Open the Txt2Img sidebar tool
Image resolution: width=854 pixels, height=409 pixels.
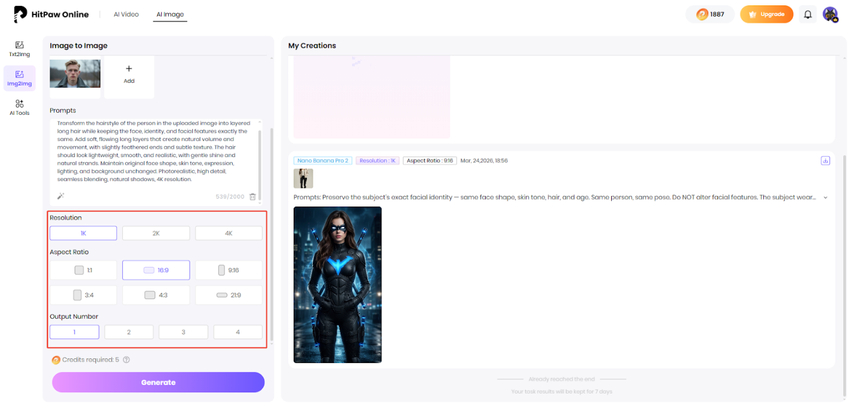pyautogui.click(x=19, y=48)
